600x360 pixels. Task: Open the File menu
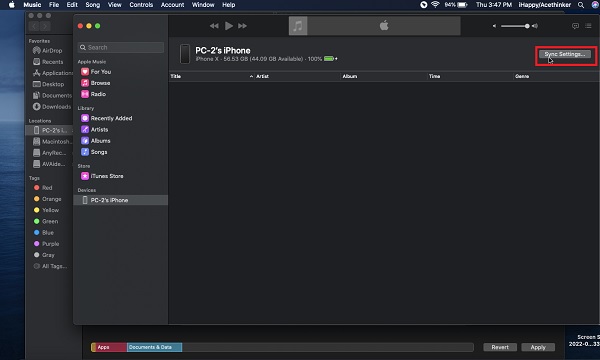tap(54, 5)
